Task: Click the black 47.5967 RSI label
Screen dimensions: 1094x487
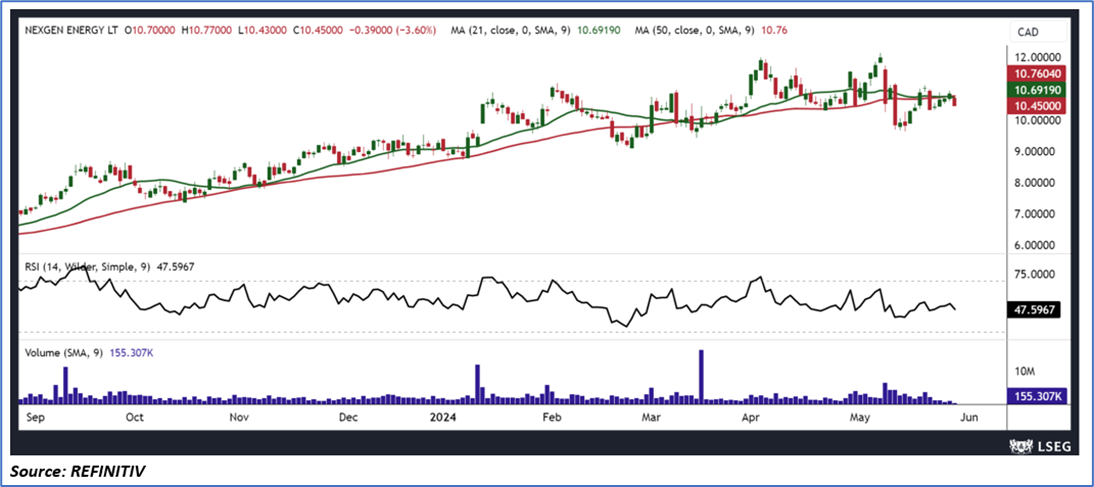Action: [1035, 310]
